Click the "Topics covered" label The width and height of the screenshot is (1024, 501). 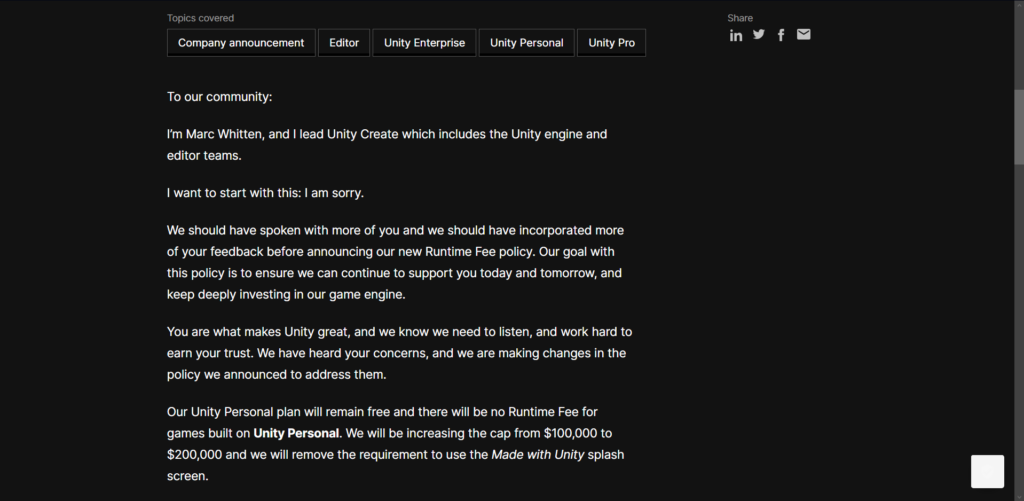(200, 18)
